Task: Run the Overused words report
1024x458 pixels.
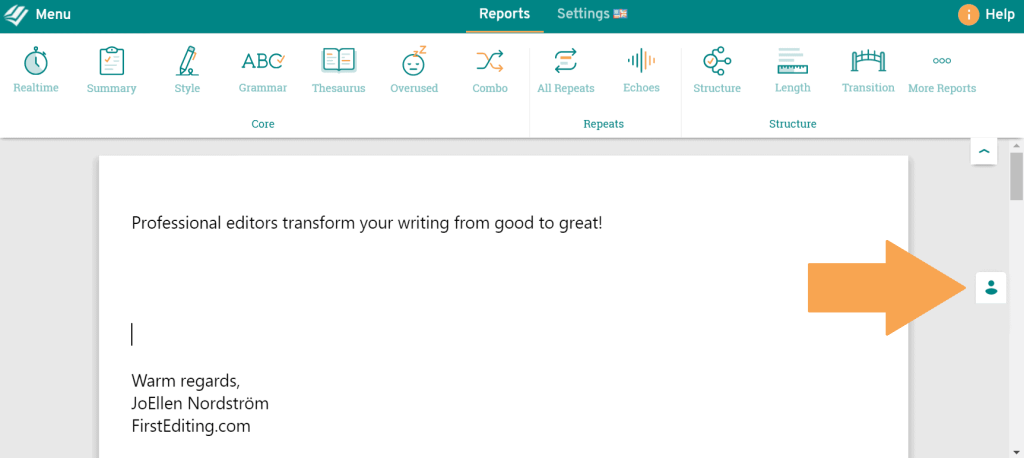Action: [x=414, y=62]
